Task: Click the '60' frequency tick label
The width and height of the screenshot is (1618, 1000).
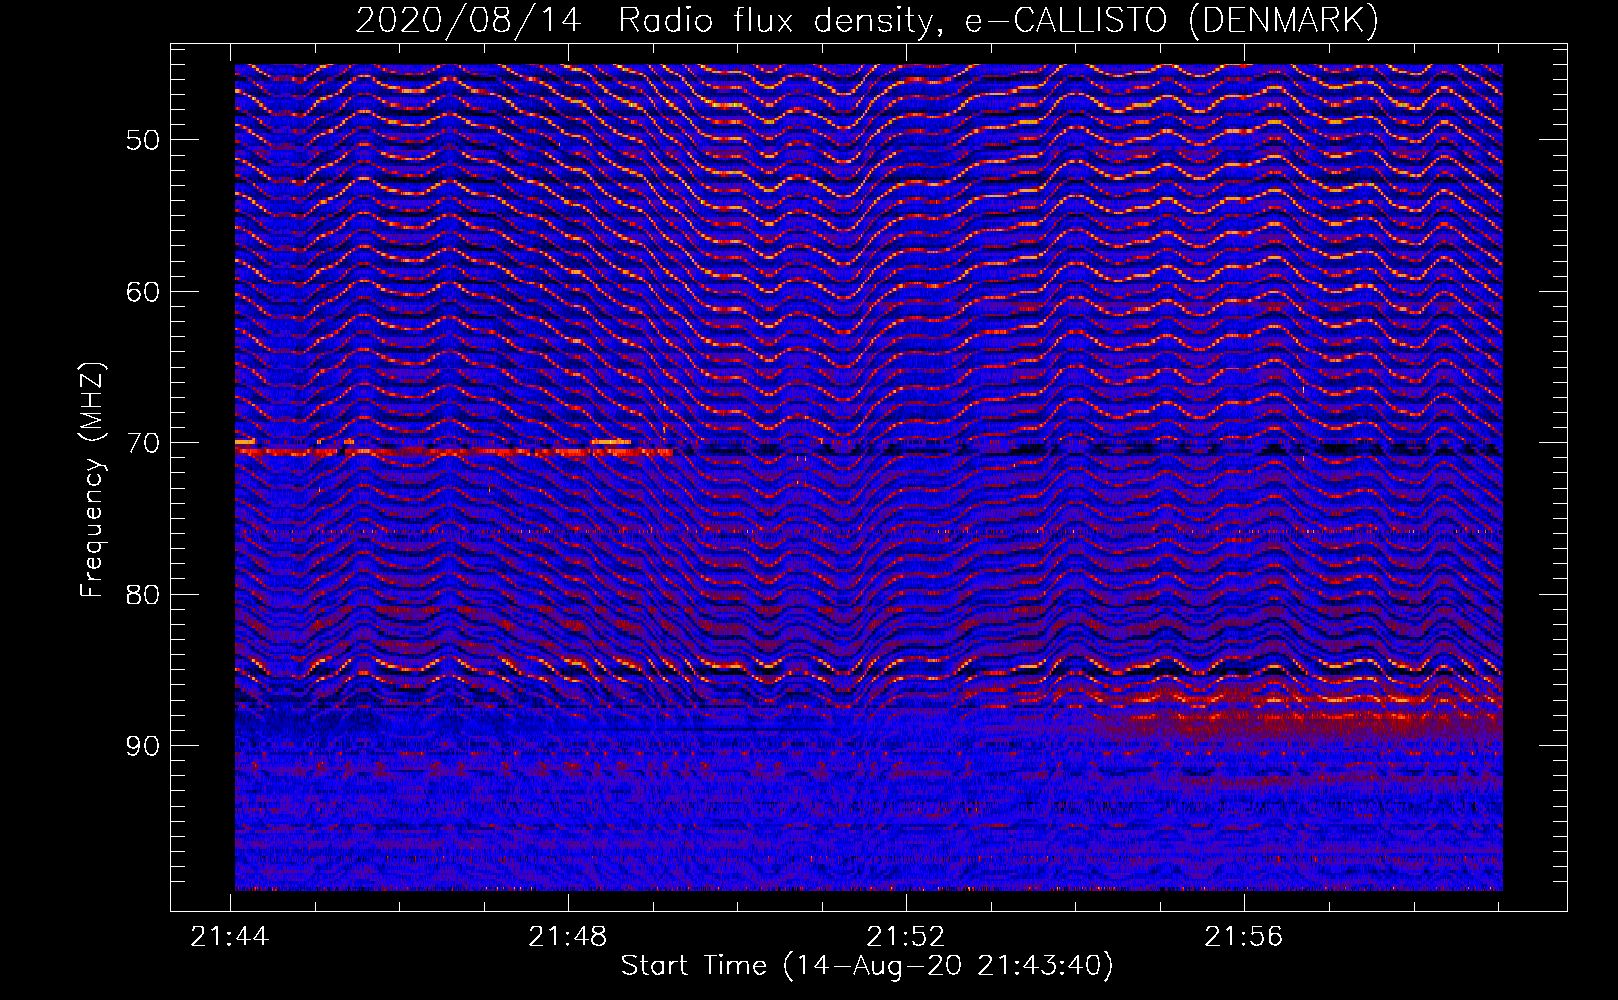Action: coord(143,292)
